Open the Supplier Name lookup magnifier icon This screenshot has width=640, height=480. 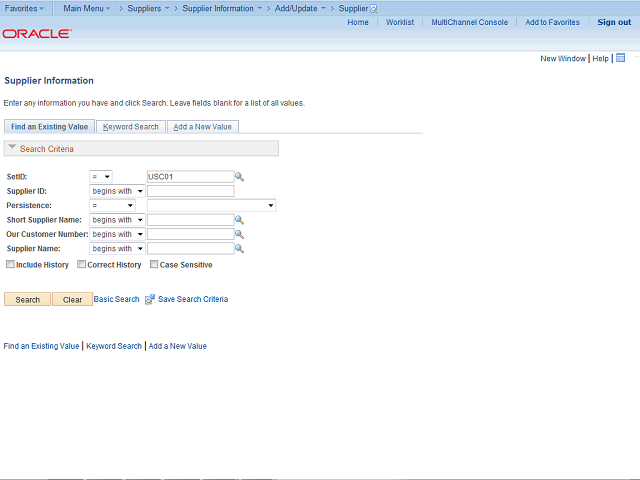[x=239, y=249]
